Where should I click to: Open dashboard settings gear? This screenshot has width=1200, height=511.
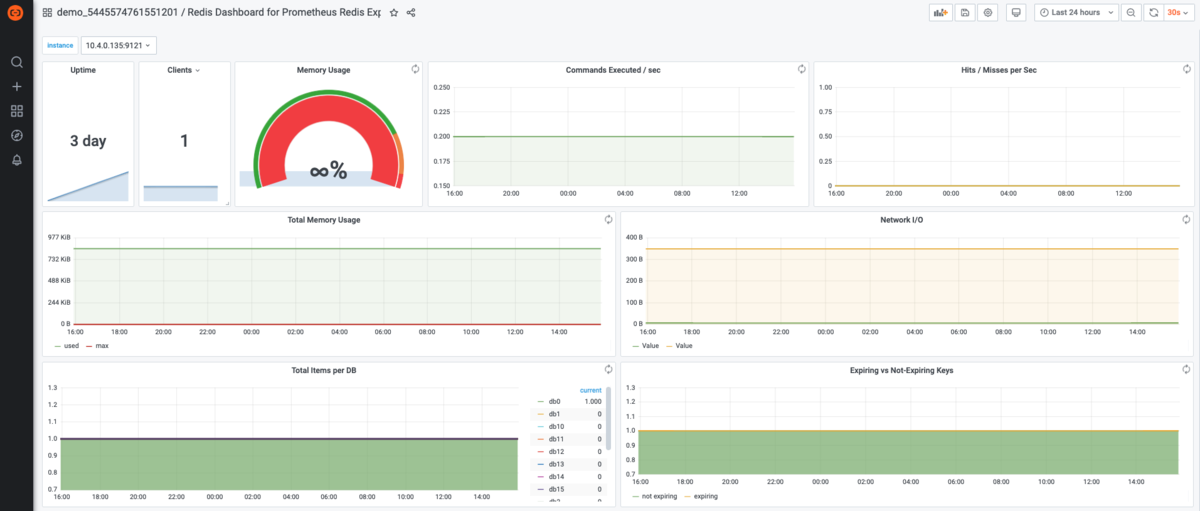coord(988,13)
